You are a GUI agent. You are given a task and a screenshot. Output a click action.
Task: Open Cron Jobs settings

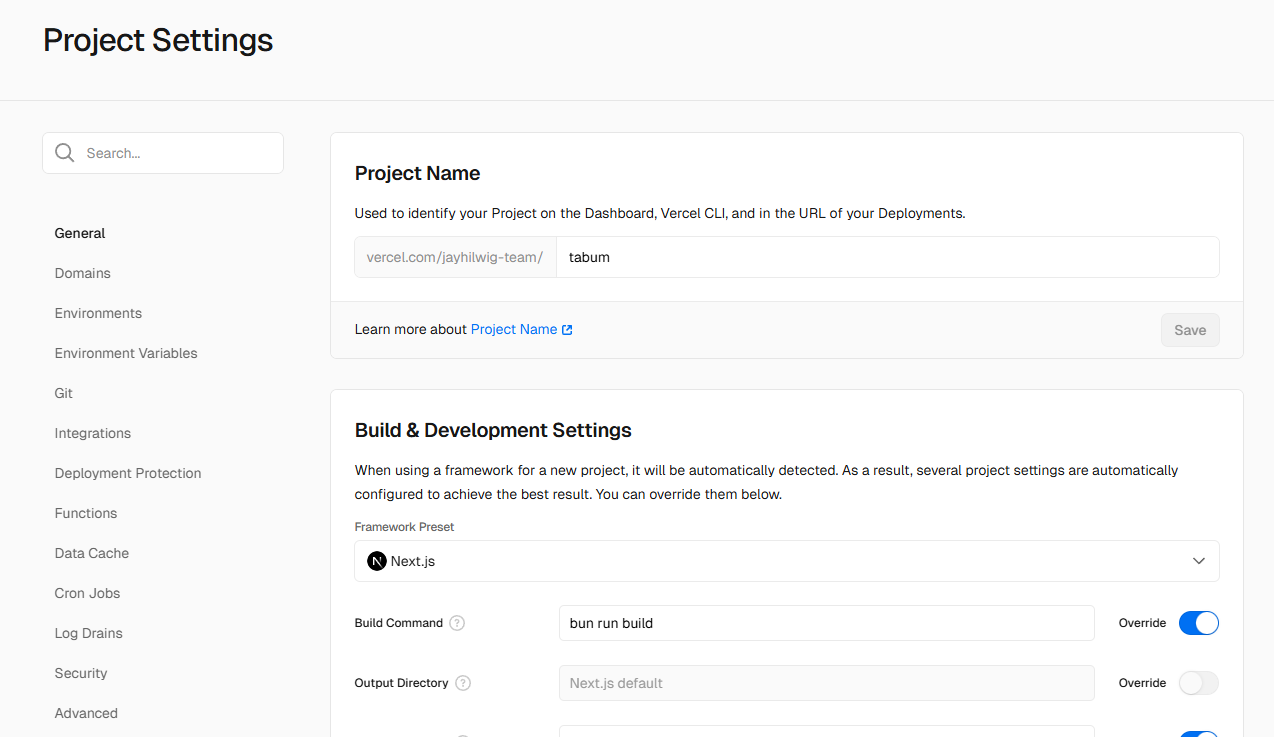pos(88,593)
